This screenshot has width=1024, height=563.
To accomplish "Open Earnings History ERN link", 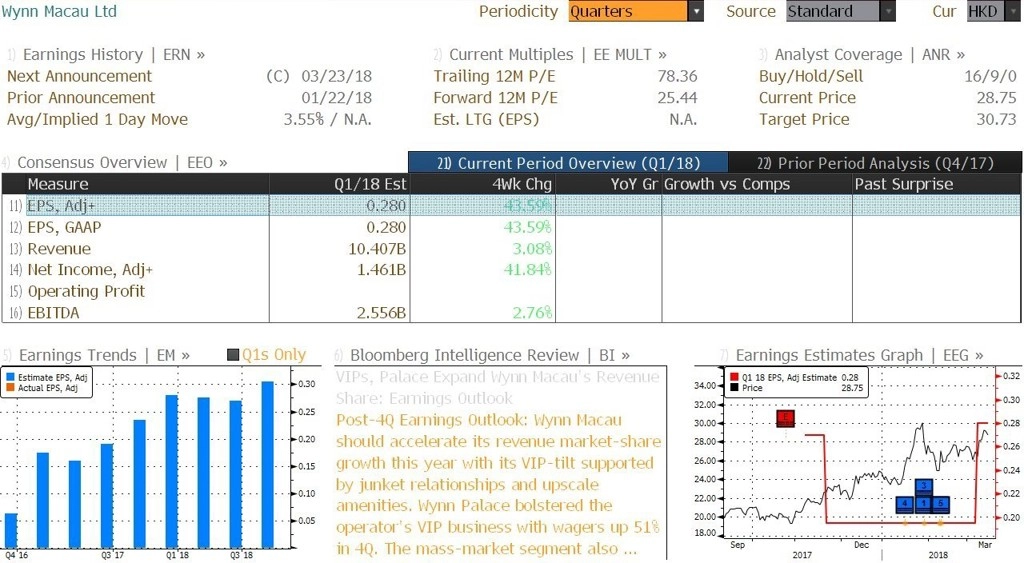I will pyautogui.click(x=114, y=54).
